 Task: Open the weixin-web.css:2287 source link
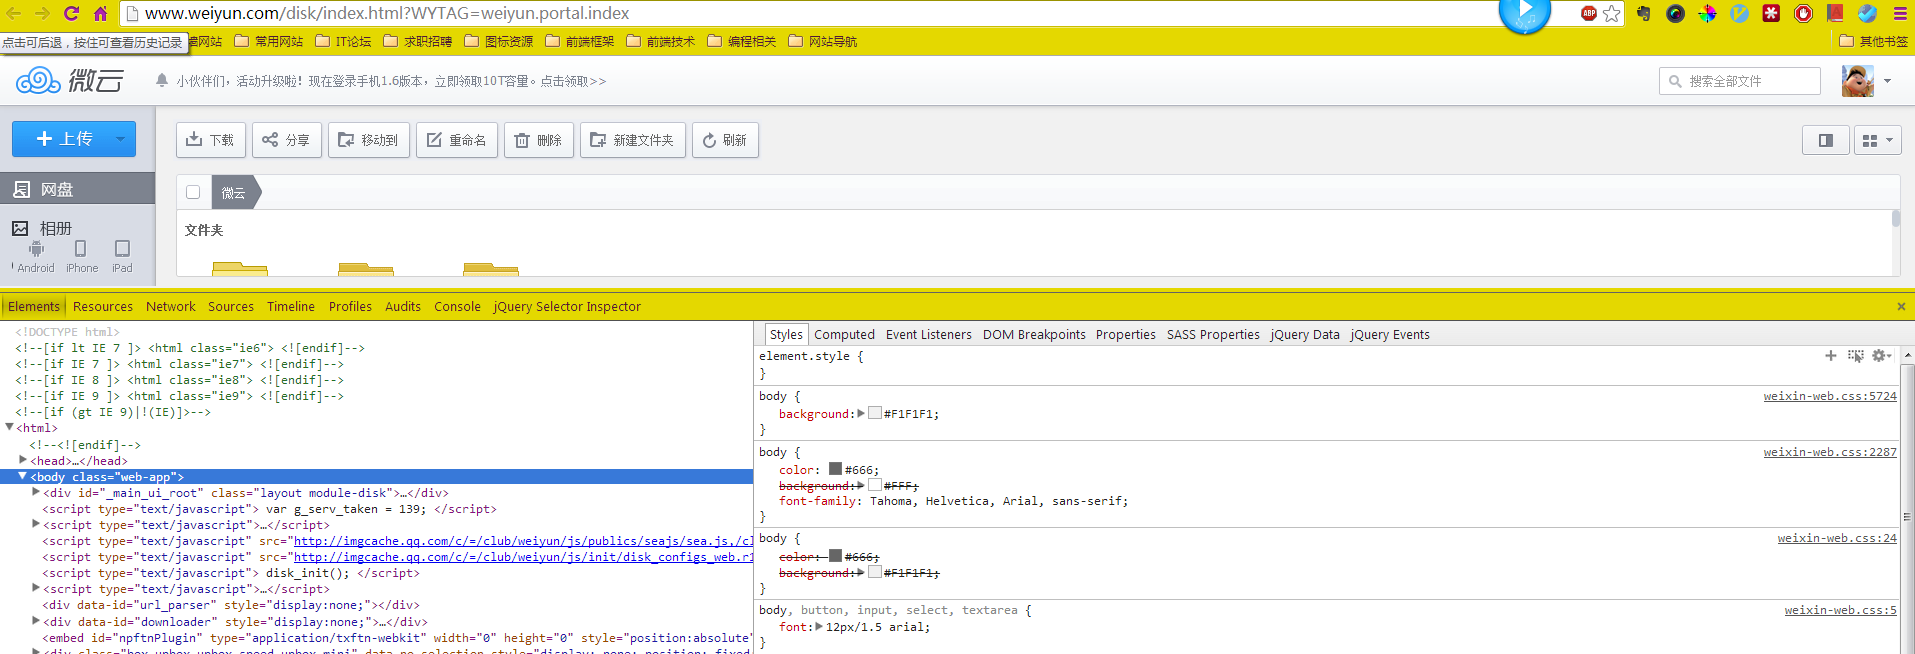point(1830,452)
